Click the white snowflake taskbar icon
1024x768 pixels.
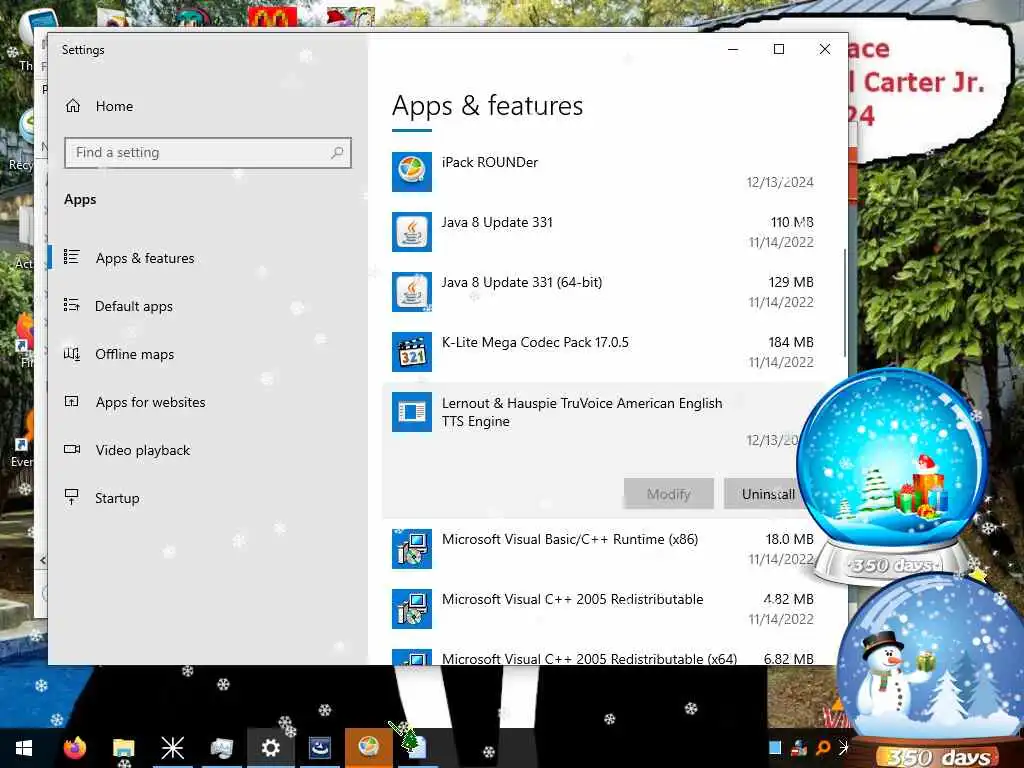click(x=172, y=748)
